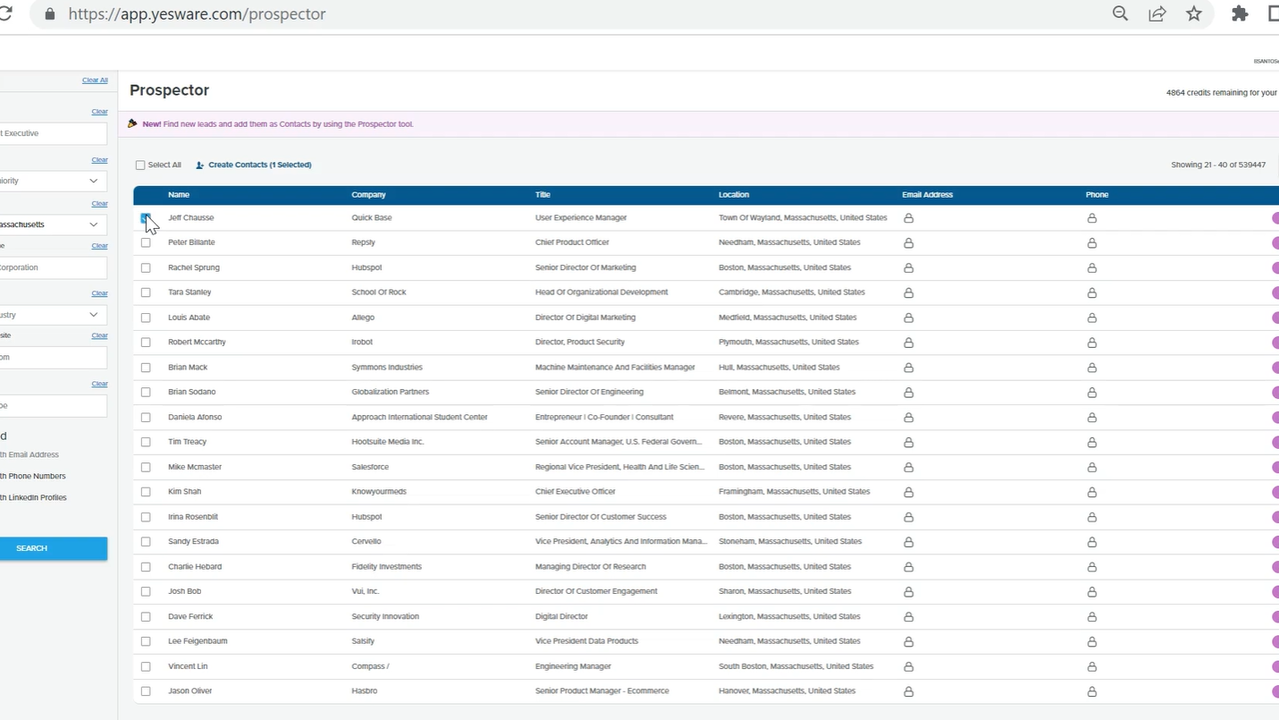The width and height of the screenshot is (1279, 720).
Task: Unlock phone number for Charlie Hebard
Action: 1092,568
